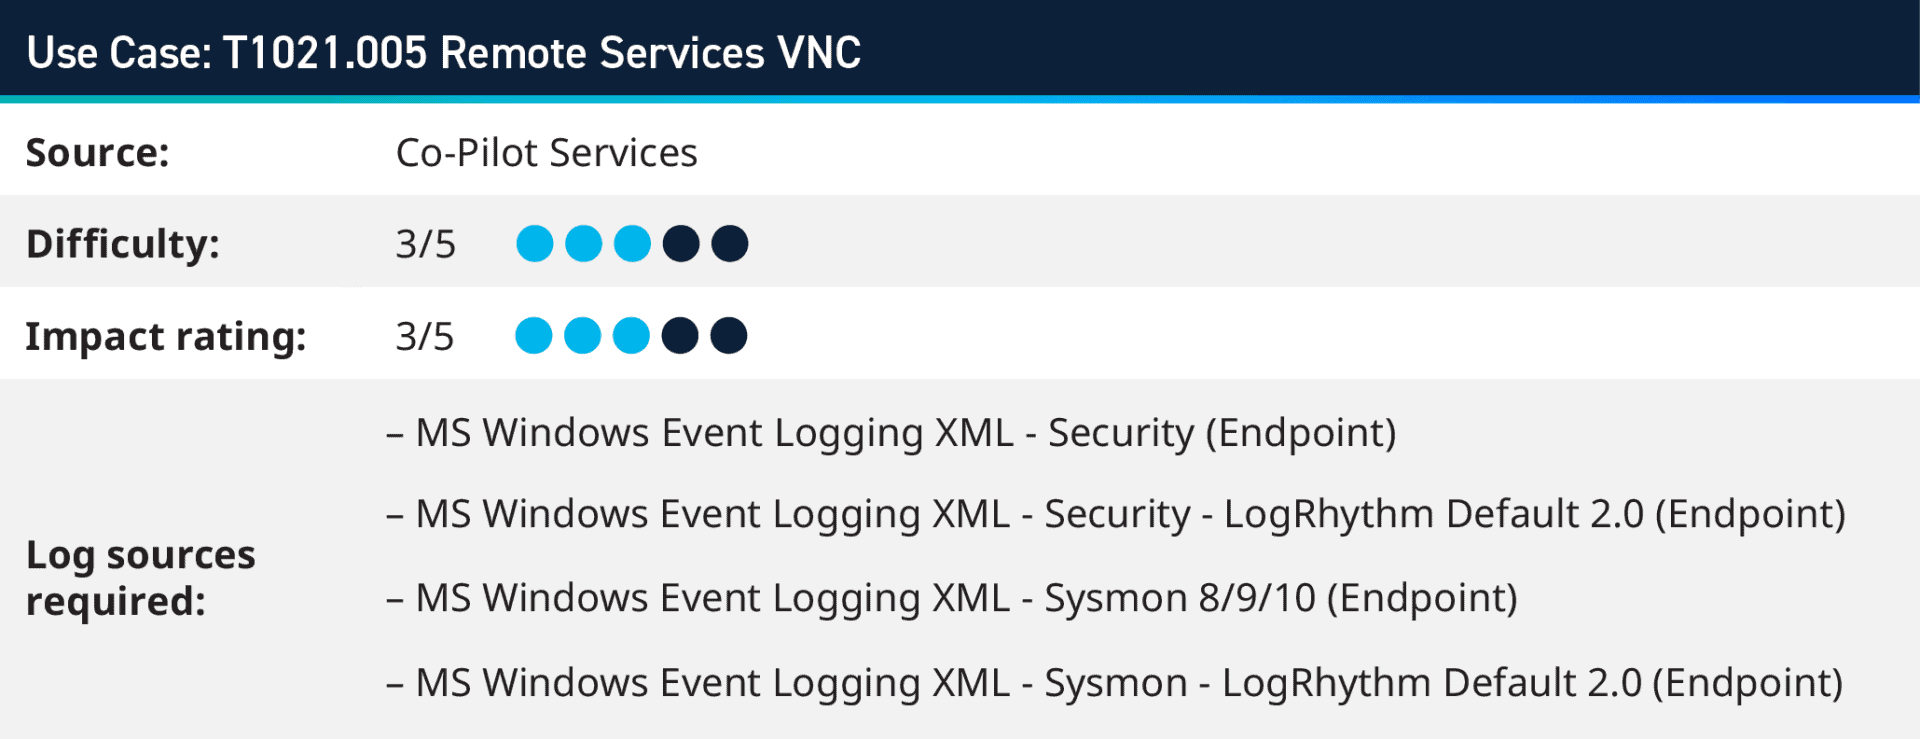Select the Sysmon 8/9/10 (Endpoint) log source

pos(965,598)
